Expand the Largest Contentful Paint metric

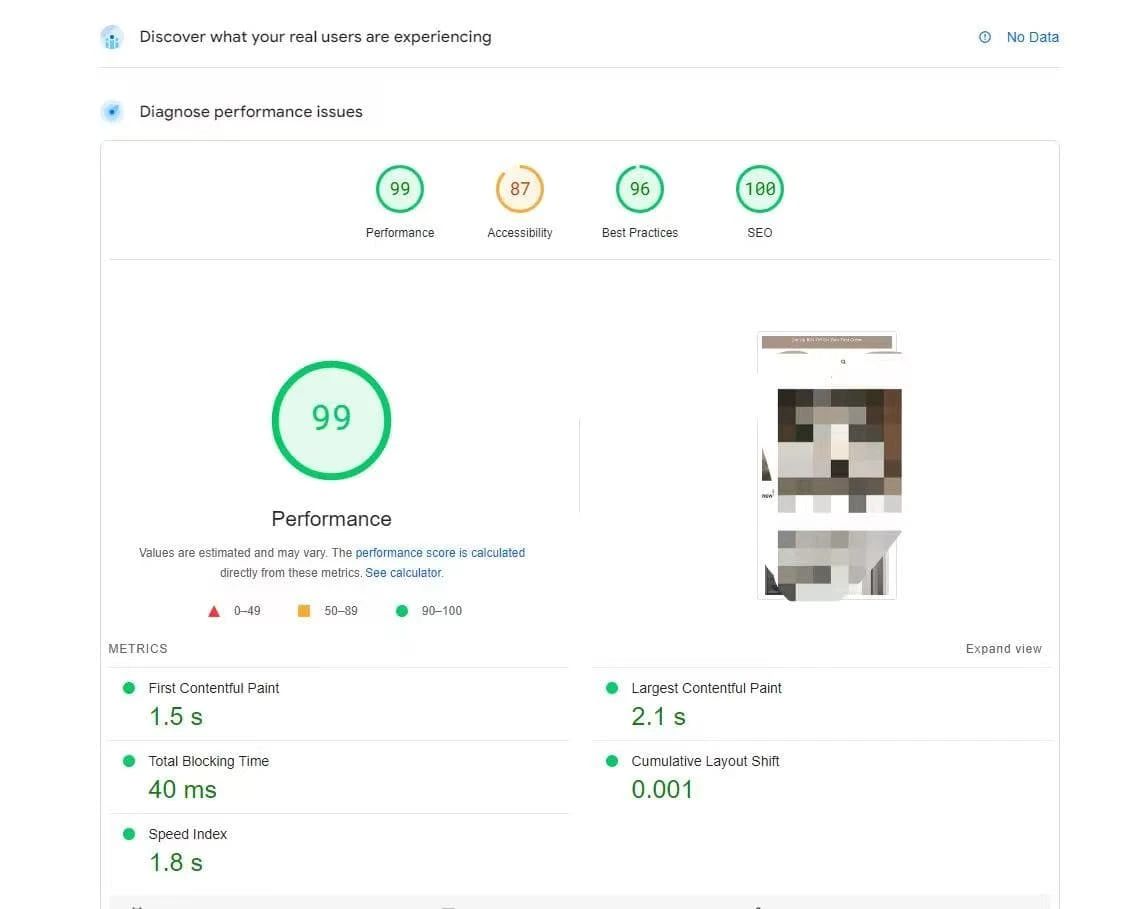706,688
